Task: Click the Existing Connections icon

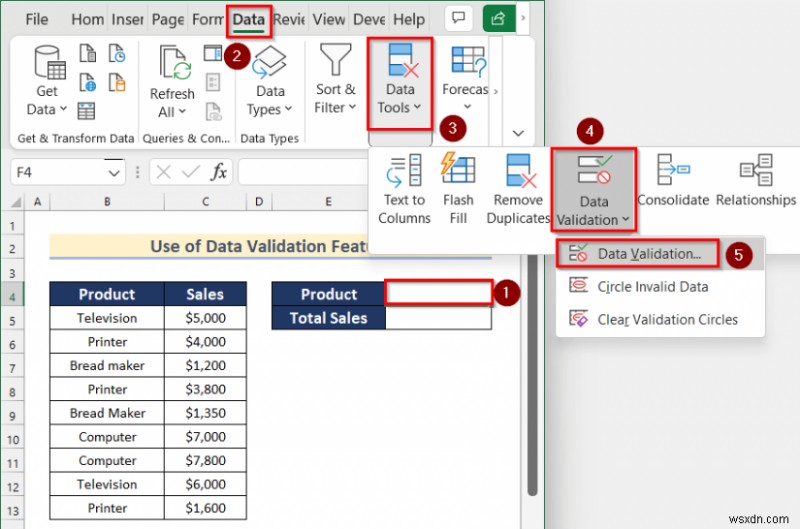Action: (117, 82)
